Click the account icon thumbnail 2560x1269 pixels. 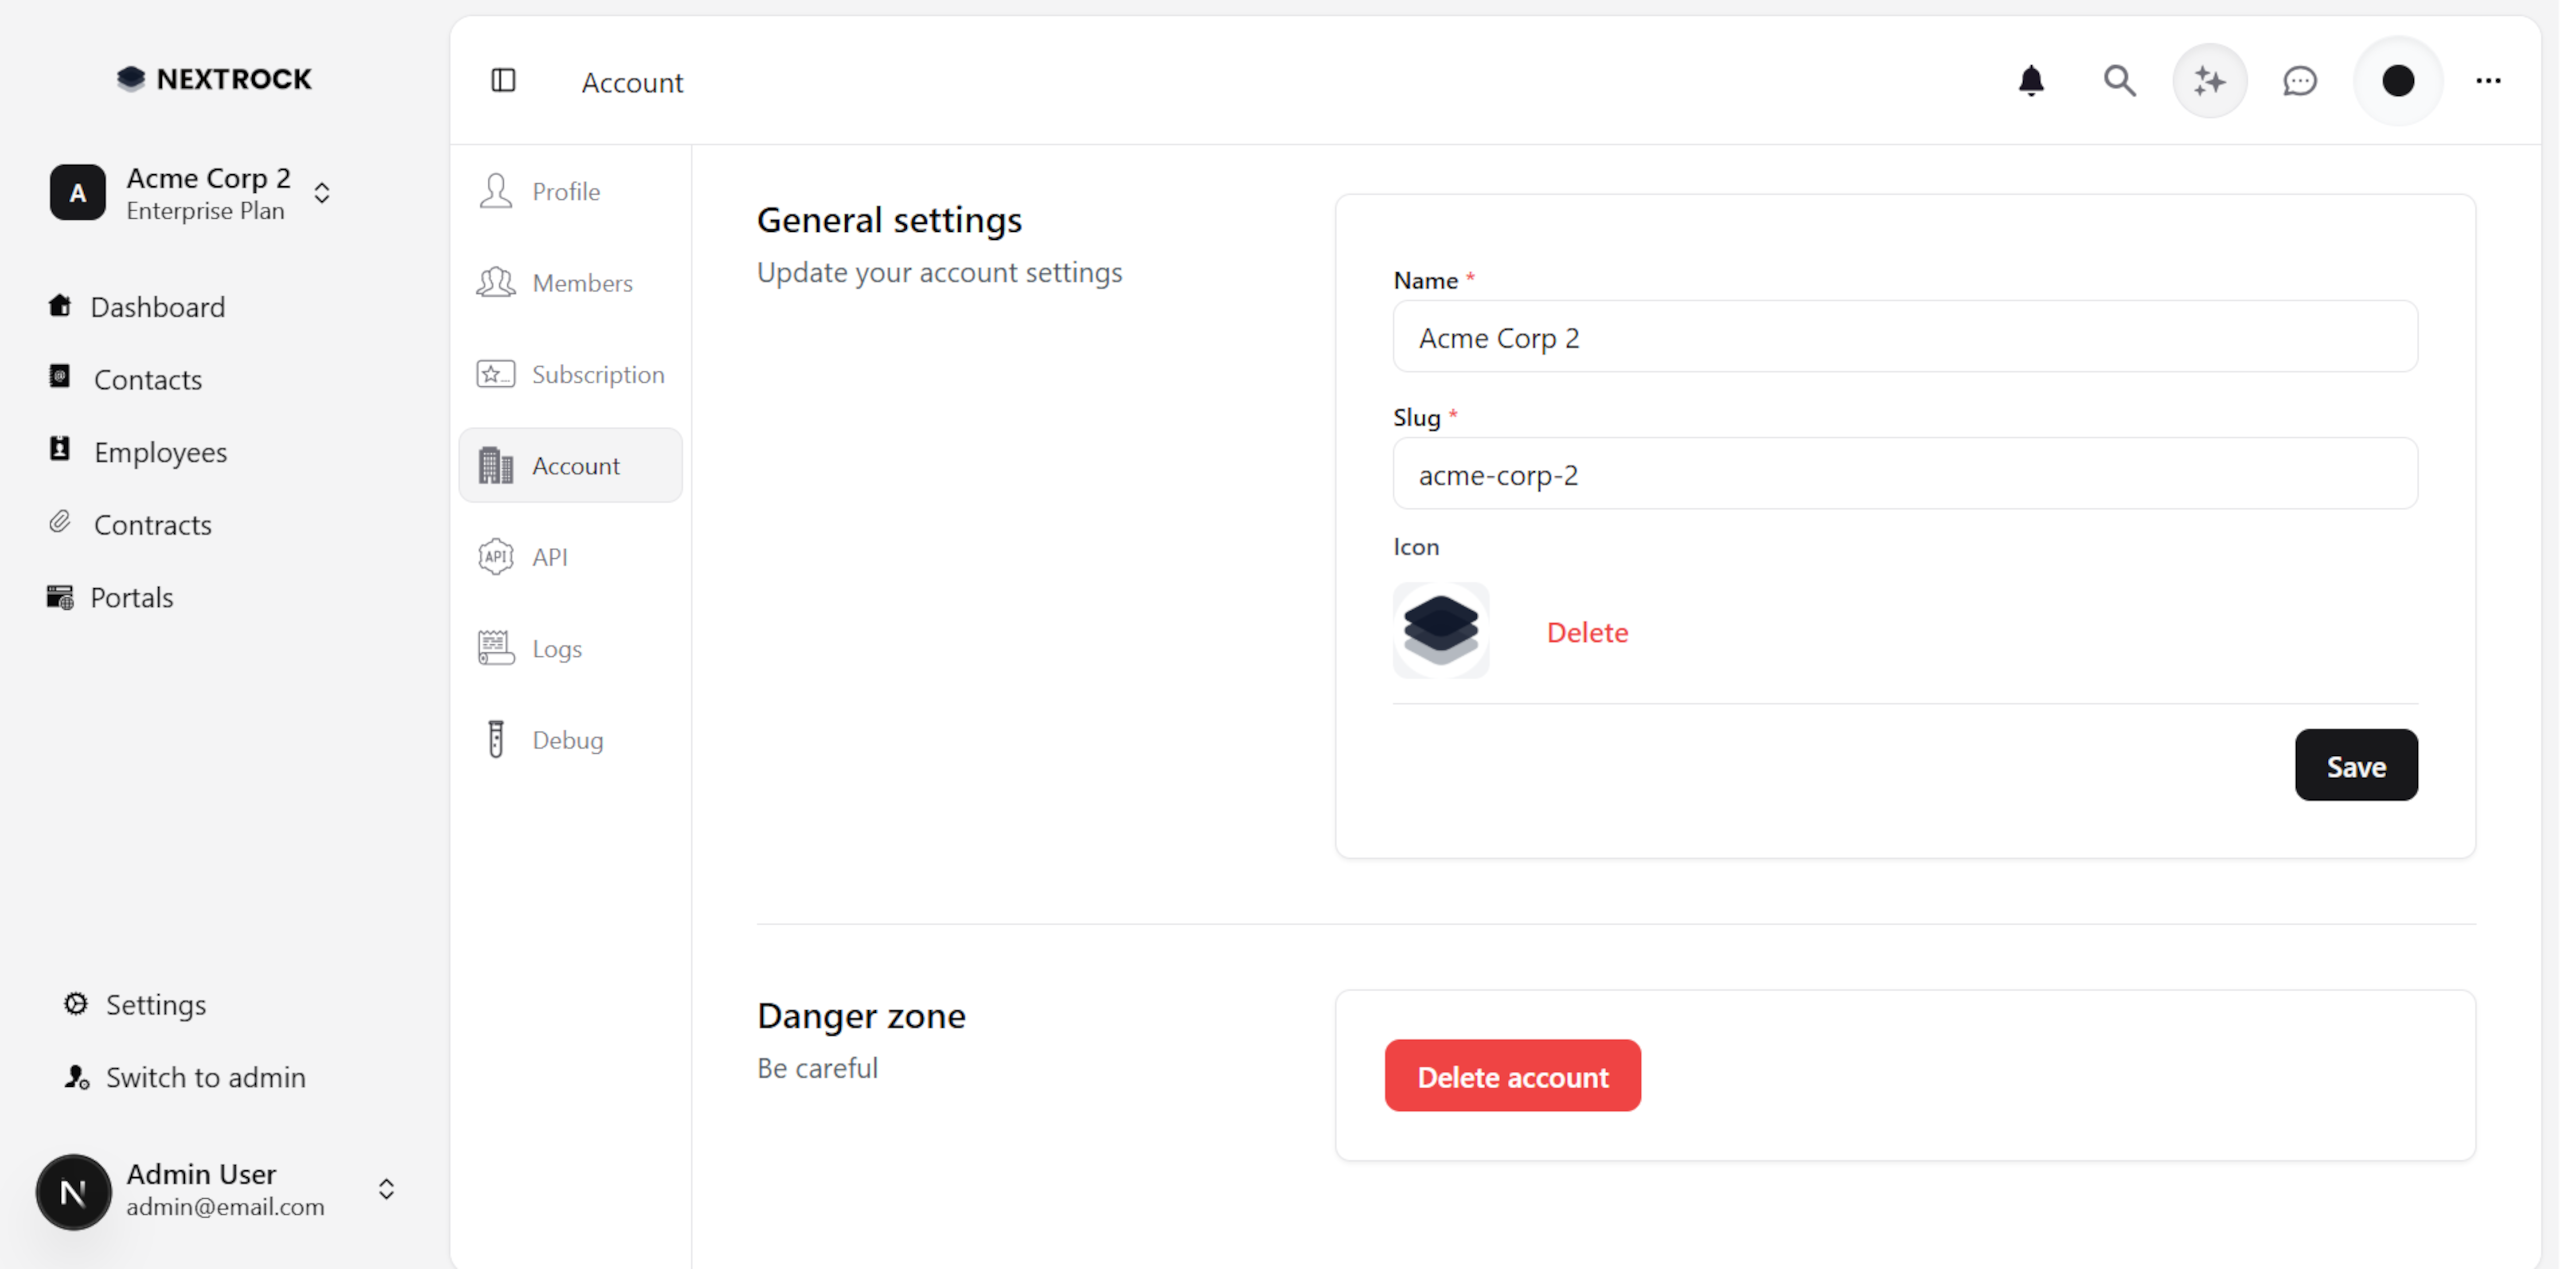1440,630
